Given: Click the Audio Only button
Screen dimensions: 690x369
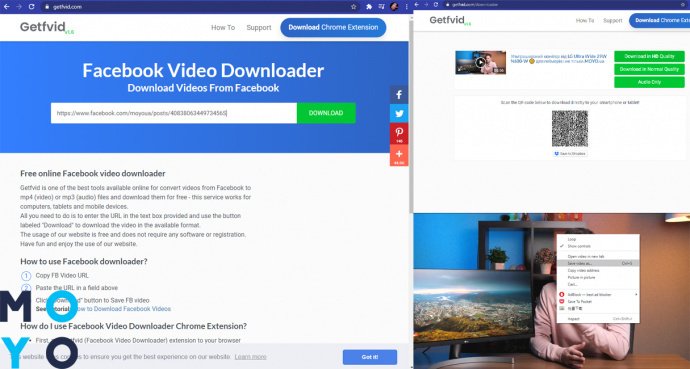Looking at the screenshot, I should (x=649, y=82).
